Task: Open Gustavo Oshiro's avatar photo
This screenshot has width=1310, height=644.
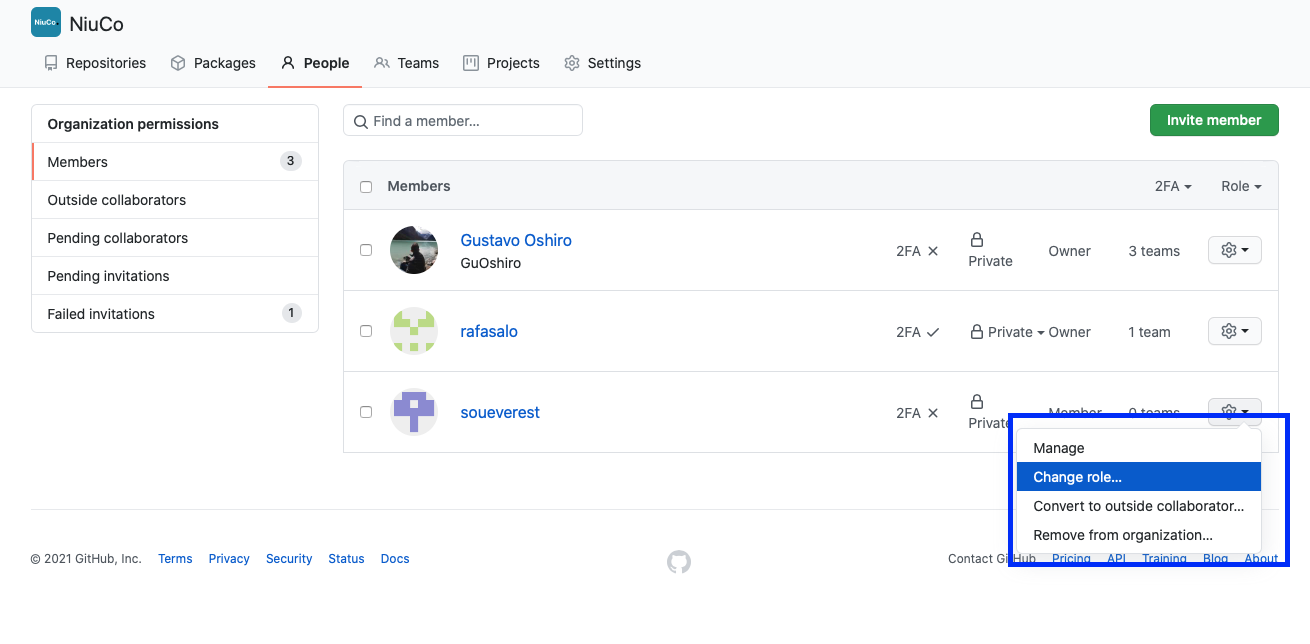Action: [x=414, y=250]
